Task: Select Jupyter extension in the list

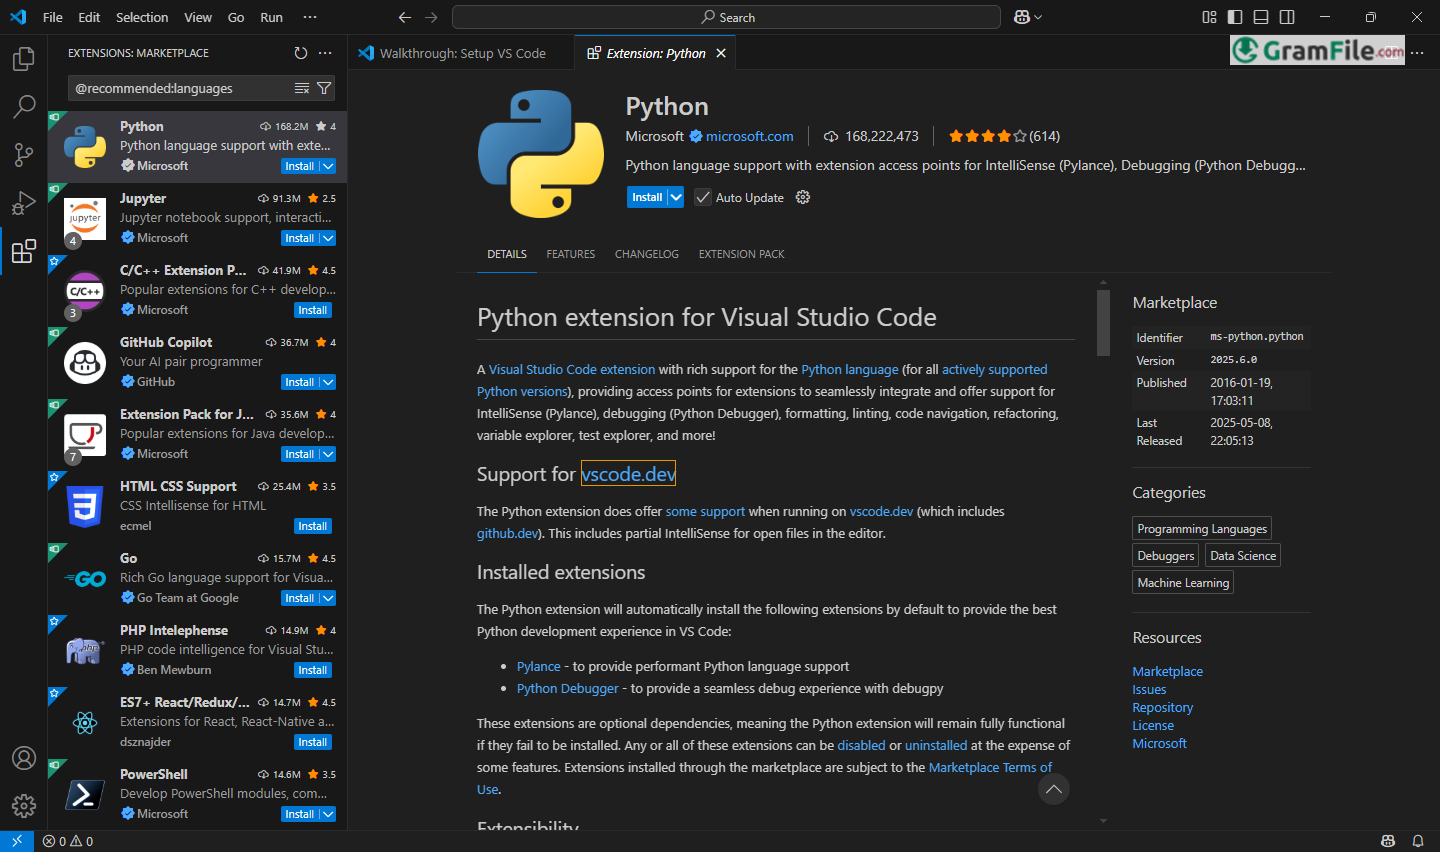Action: click(x=198, y=218)
